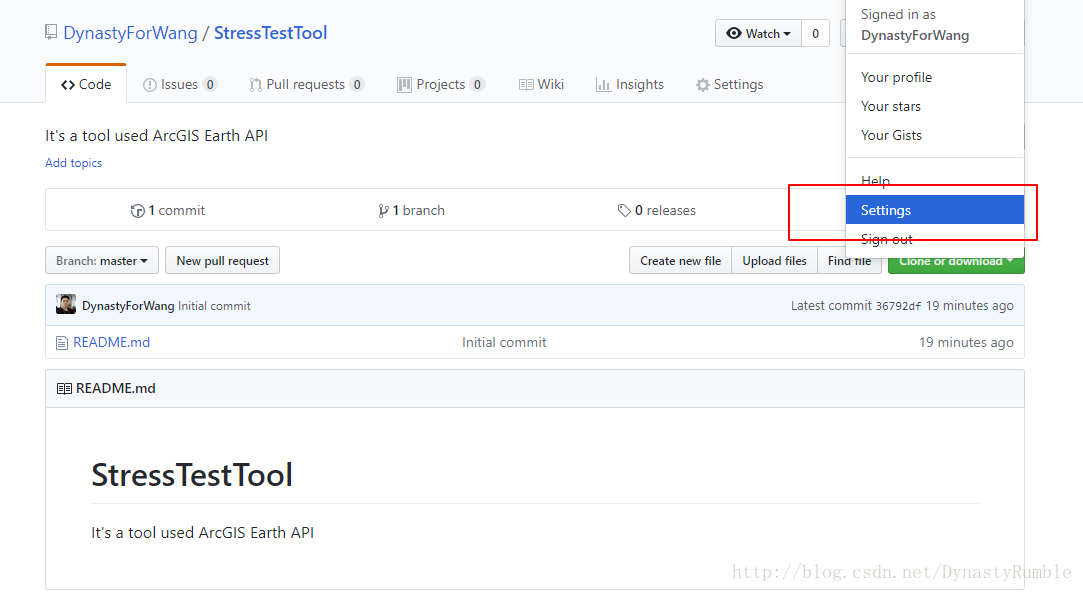Switch to the Code tab
Image resolution: width=1083 pixels, height=592 pixels.
[86, 84]
